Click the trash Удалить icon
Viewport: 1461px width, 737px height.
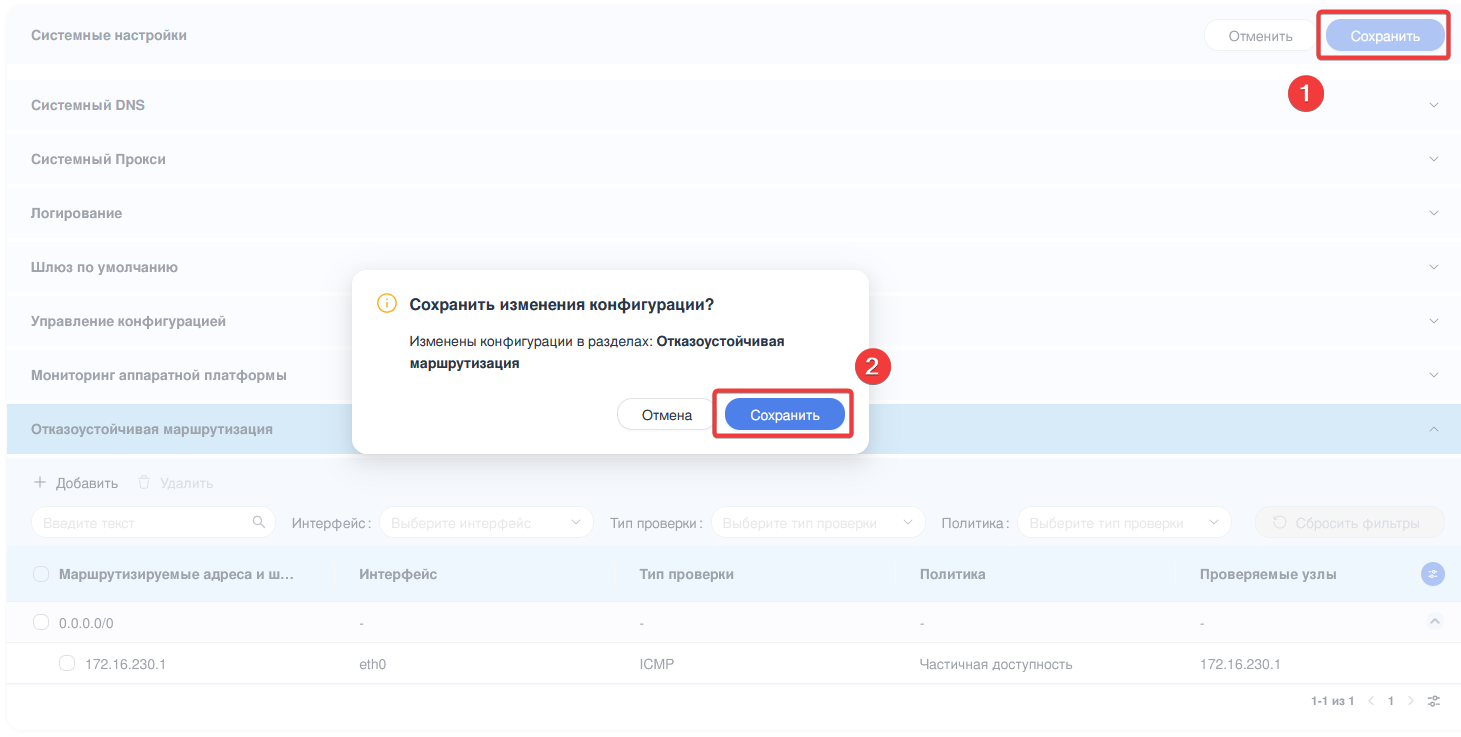pyautogui.click(x=144, y=483)
